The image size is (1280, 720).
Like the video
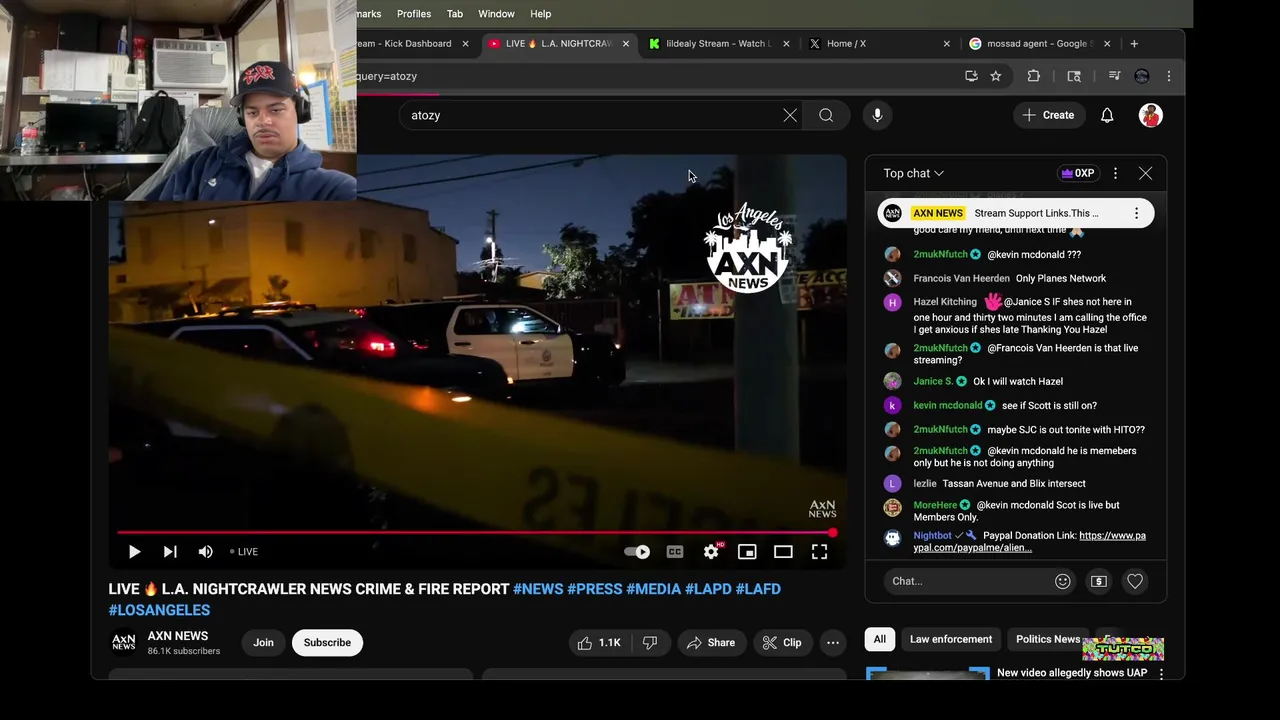(x=598, y=643)
